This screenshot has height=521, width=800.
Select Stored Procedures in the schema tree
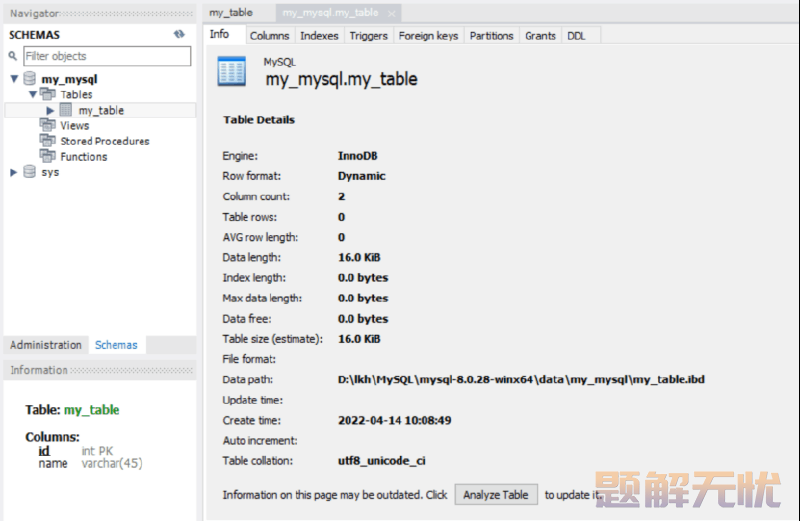tap(105, 141)
